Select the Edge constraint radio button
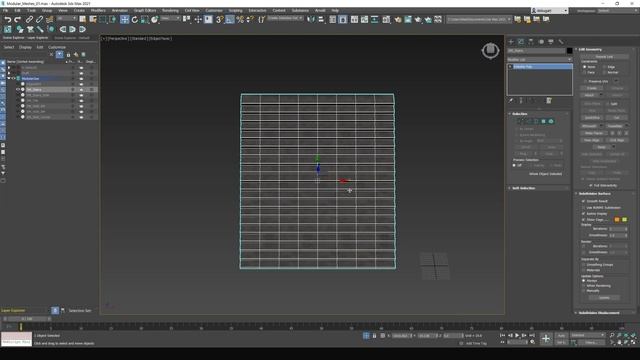The width and height of the screenshot is (640, 360). pyautogui.click(x=604, y=67)
